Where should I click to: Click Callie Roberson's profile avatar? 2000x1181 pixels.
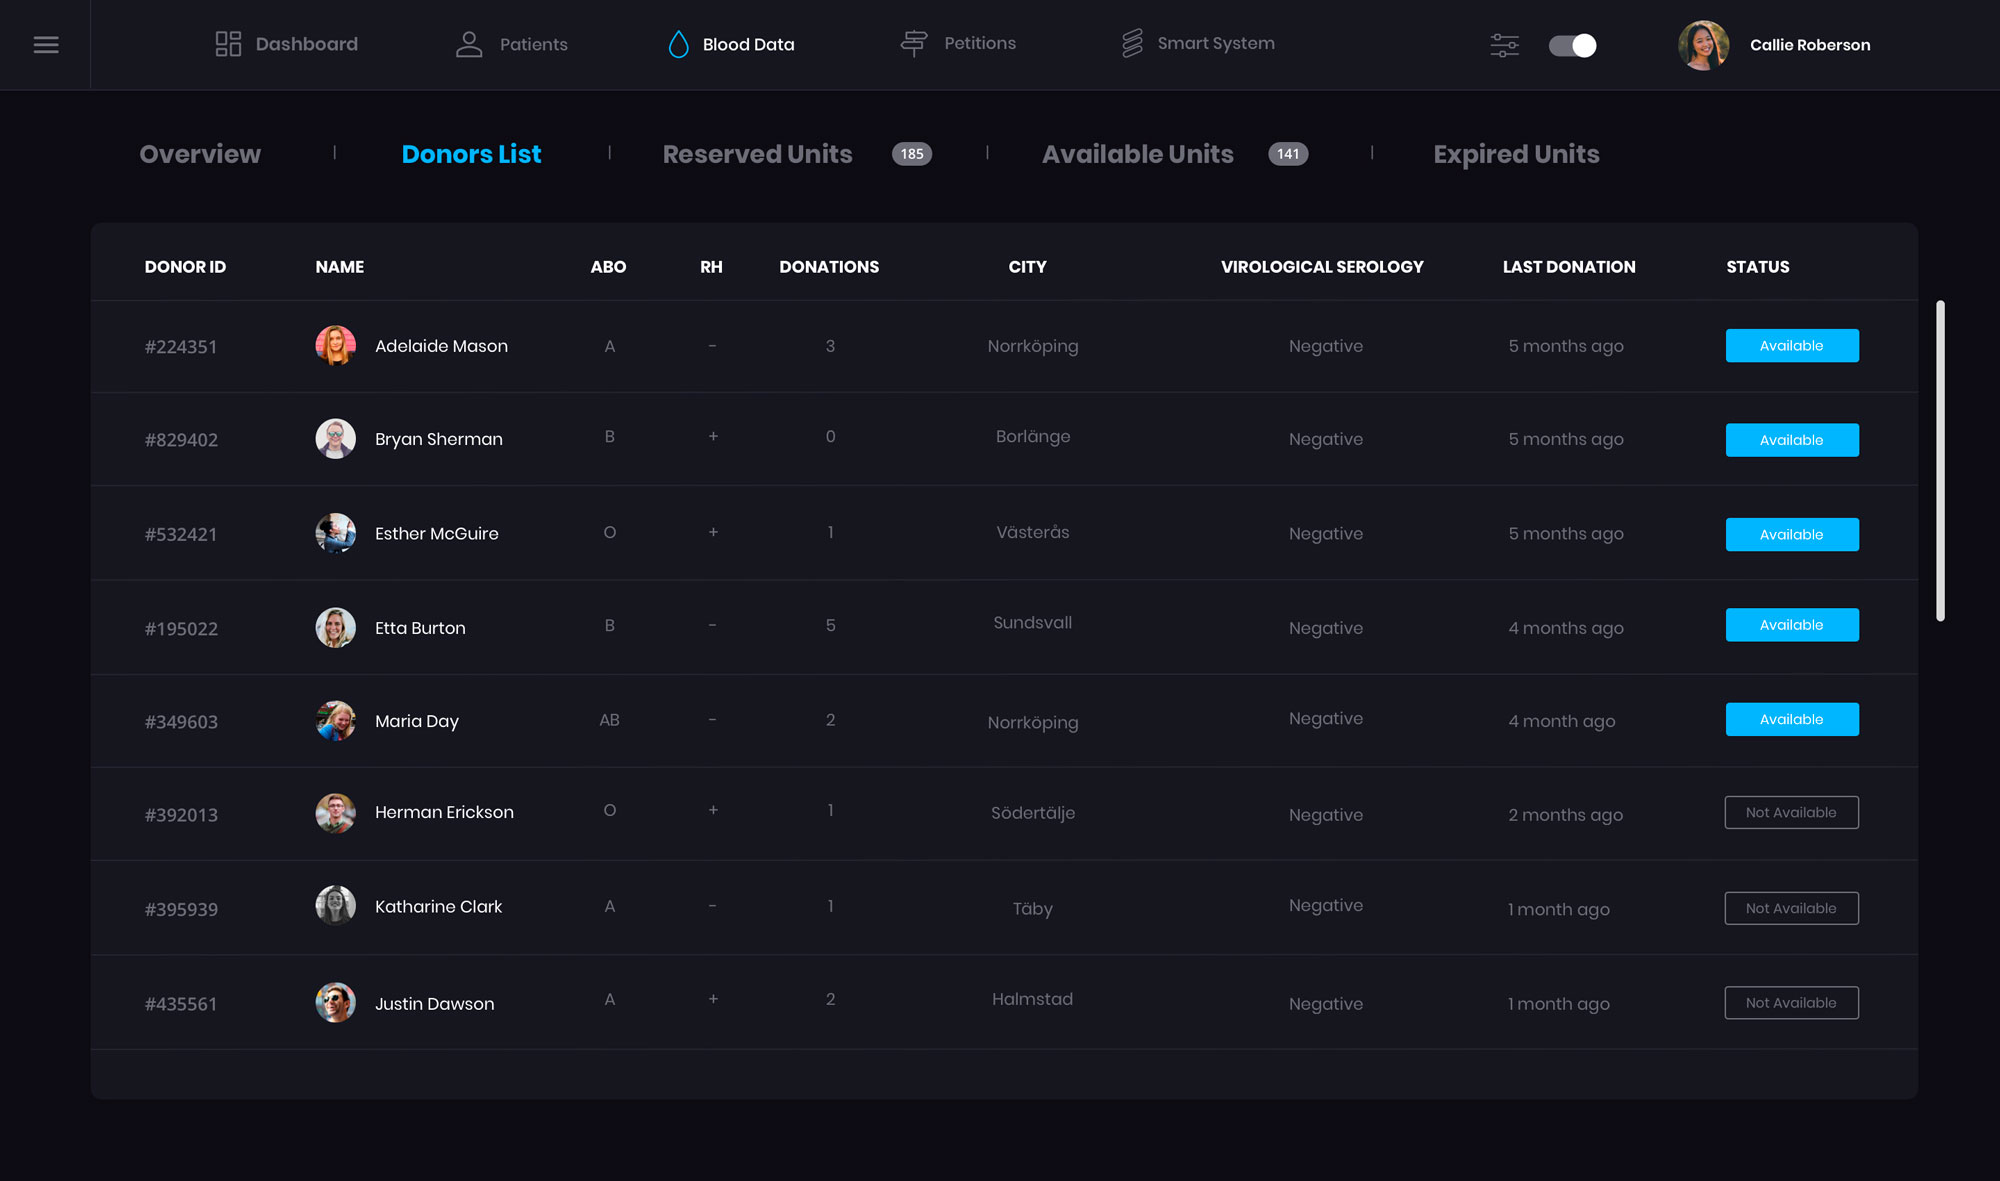(1703, 45)
